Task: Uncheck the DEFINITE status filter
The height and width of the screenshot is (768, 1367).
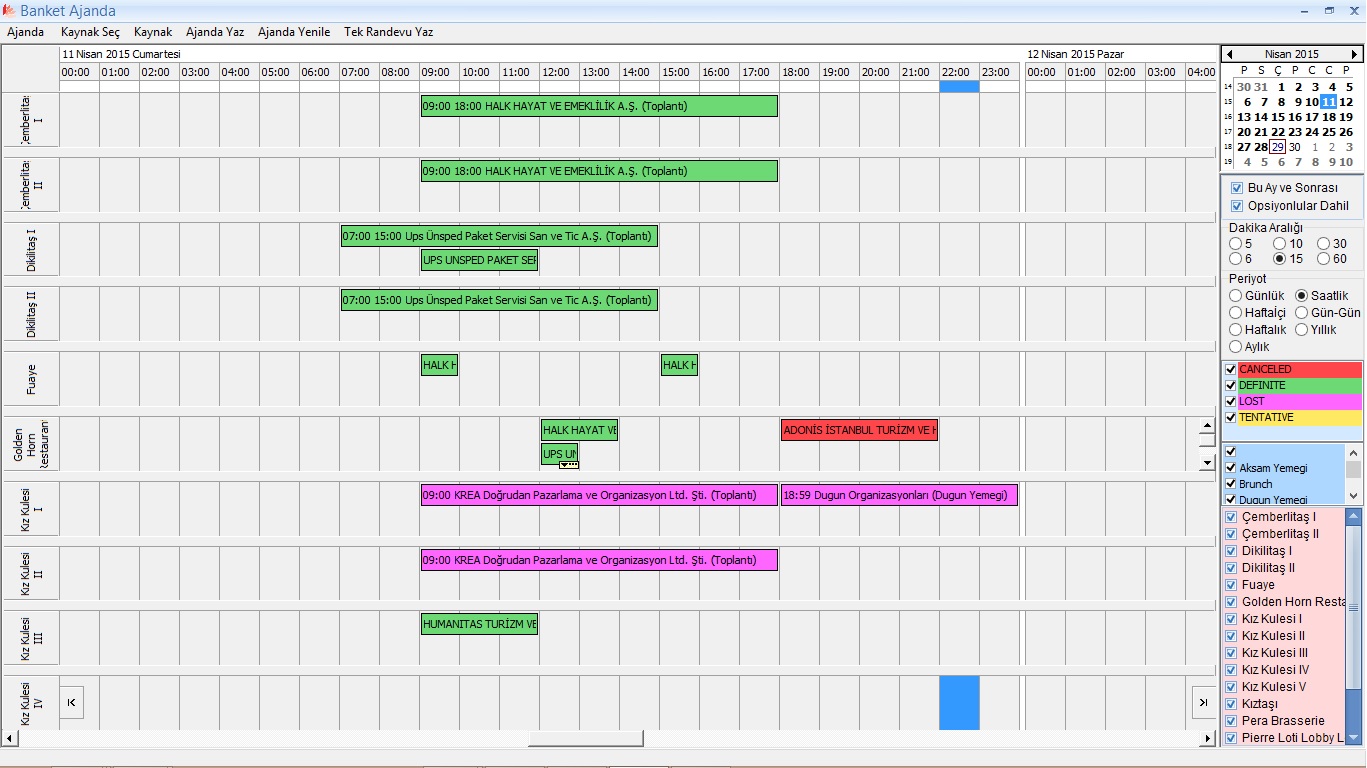Action: (x=1231, y=385)
